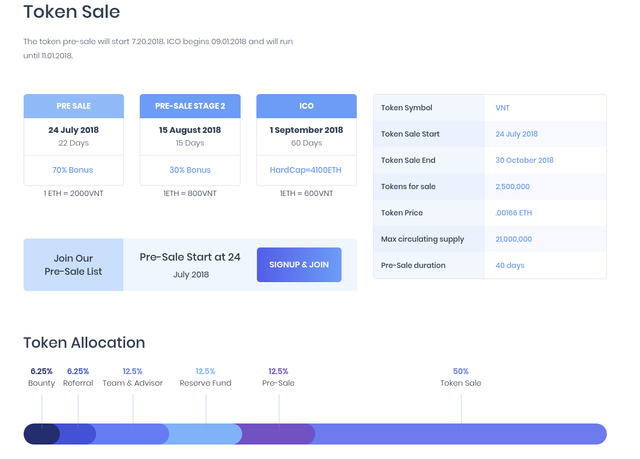640x459 pixels.
Task: Click the 70% Bonus link
Action: [74, 170]
